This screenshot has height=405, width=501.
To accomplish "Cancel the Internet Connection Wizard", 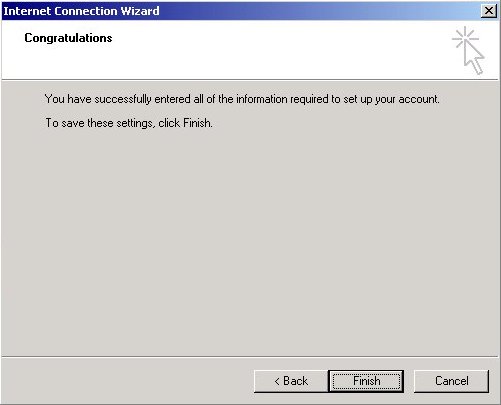I will click(451, 381).
